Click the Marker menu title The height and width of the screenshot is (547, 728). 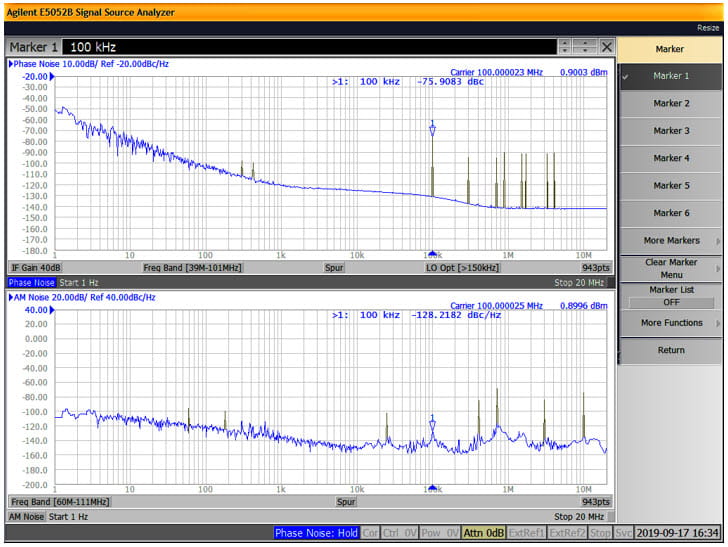[x=670, y=49]
